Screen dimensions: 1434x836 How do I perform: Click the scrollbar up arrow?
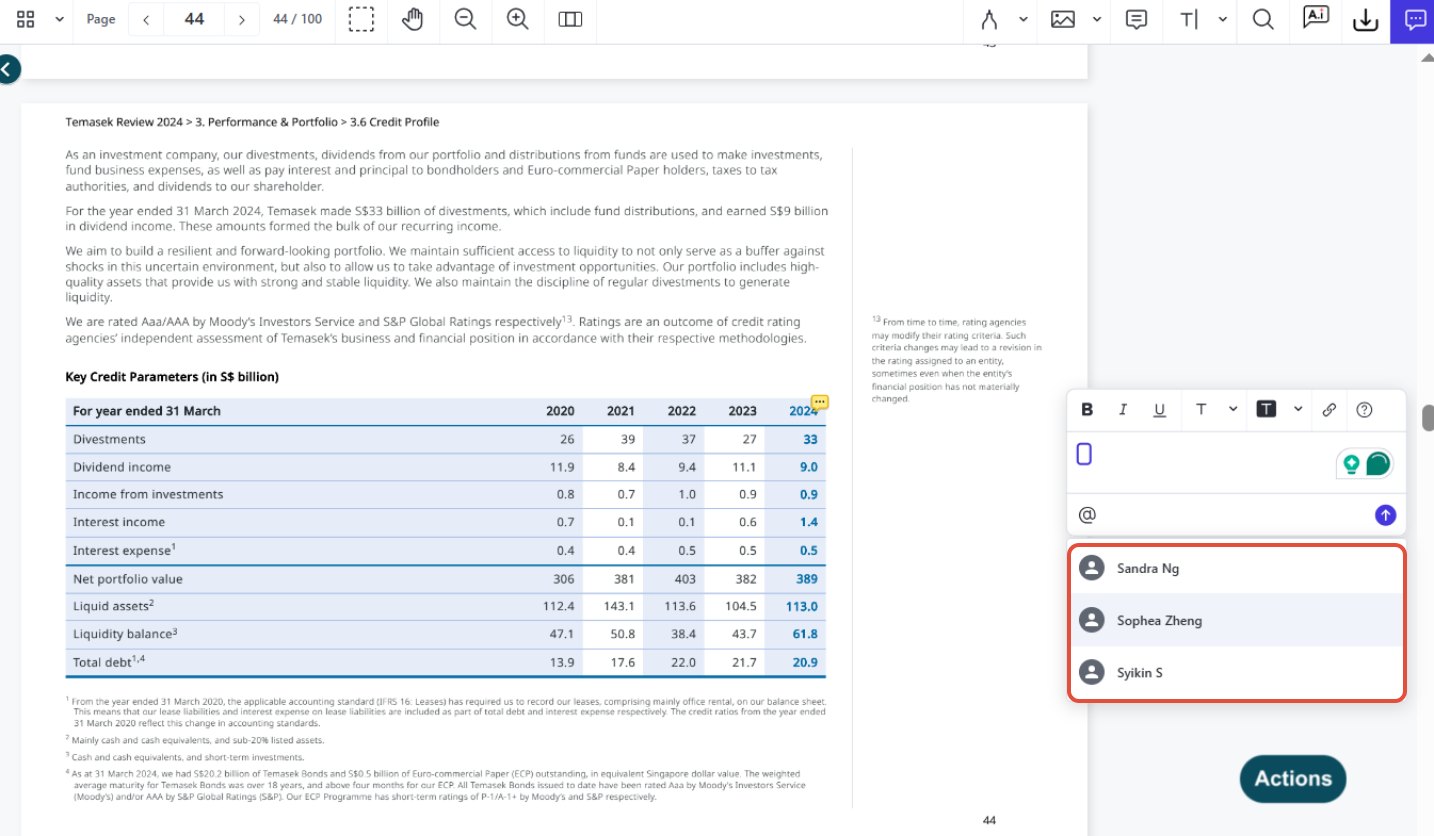(1428, 57)
